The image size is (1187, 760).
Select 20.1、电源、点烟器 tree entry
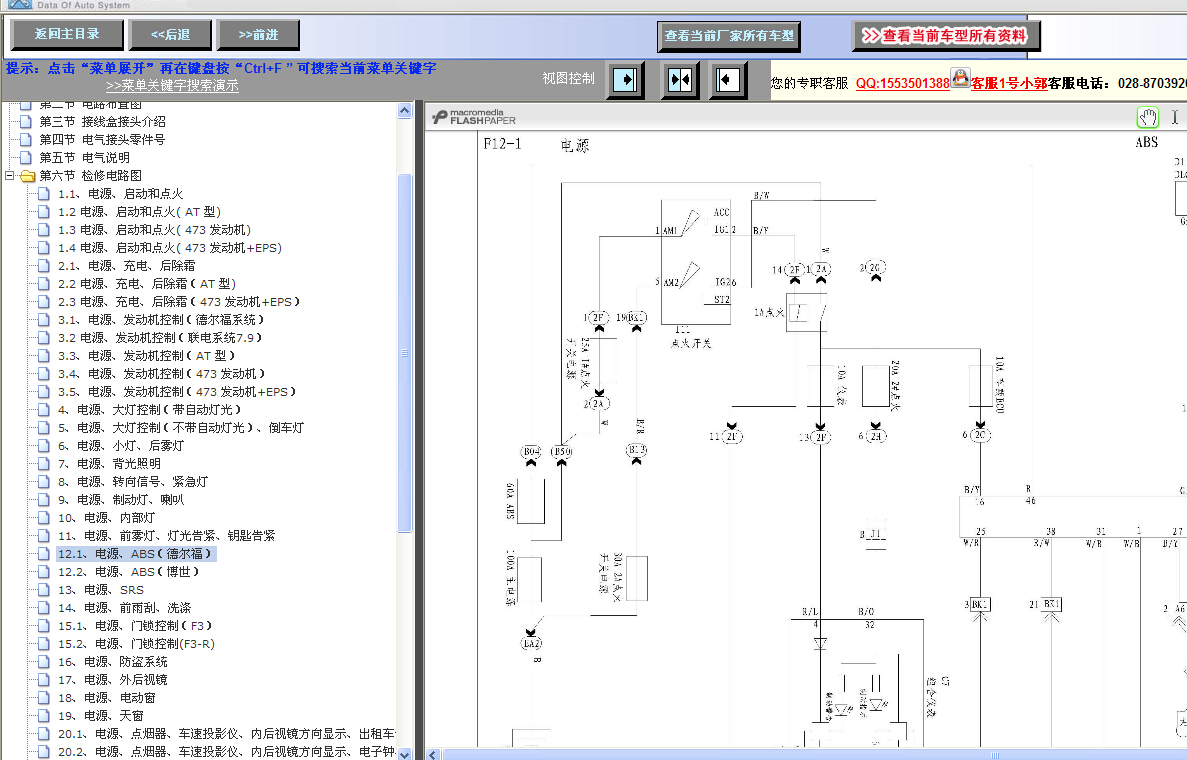tap(226, 734)
